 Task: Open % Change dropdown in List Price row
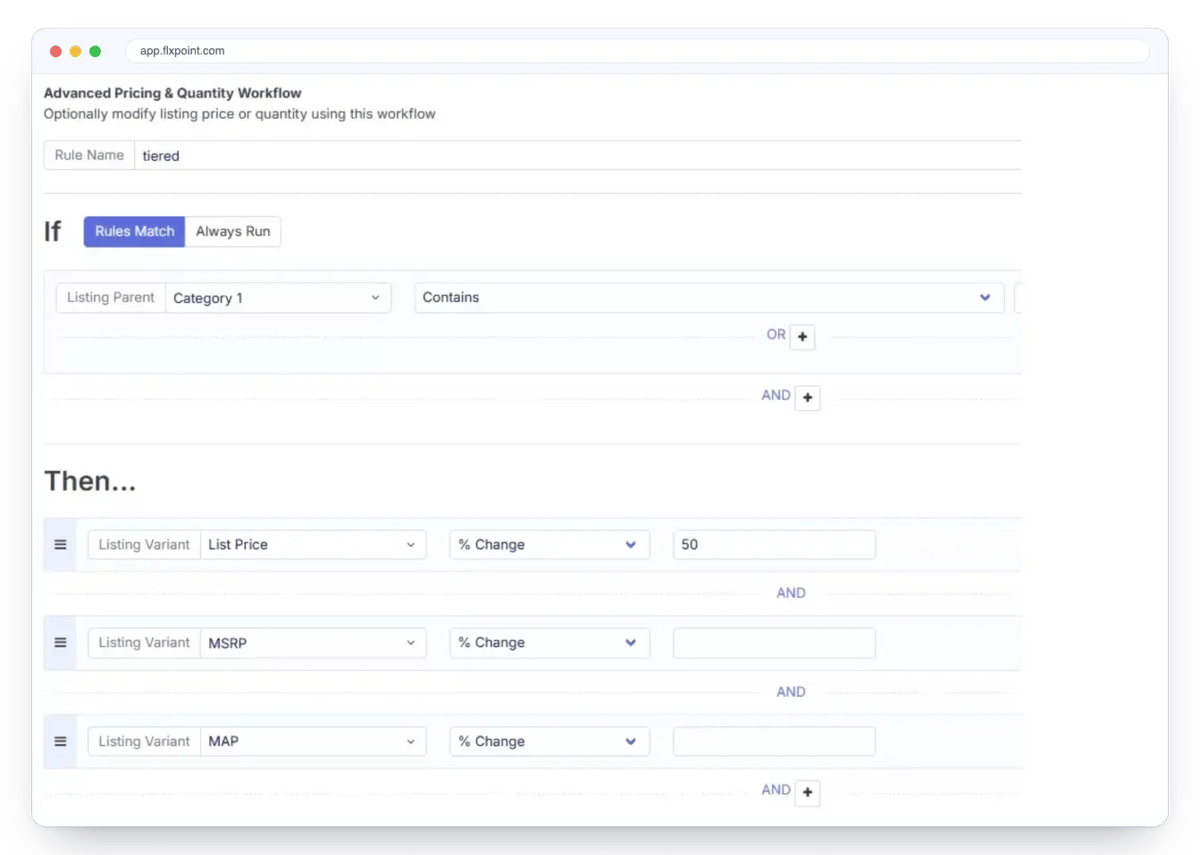click(x=549, y=545)
